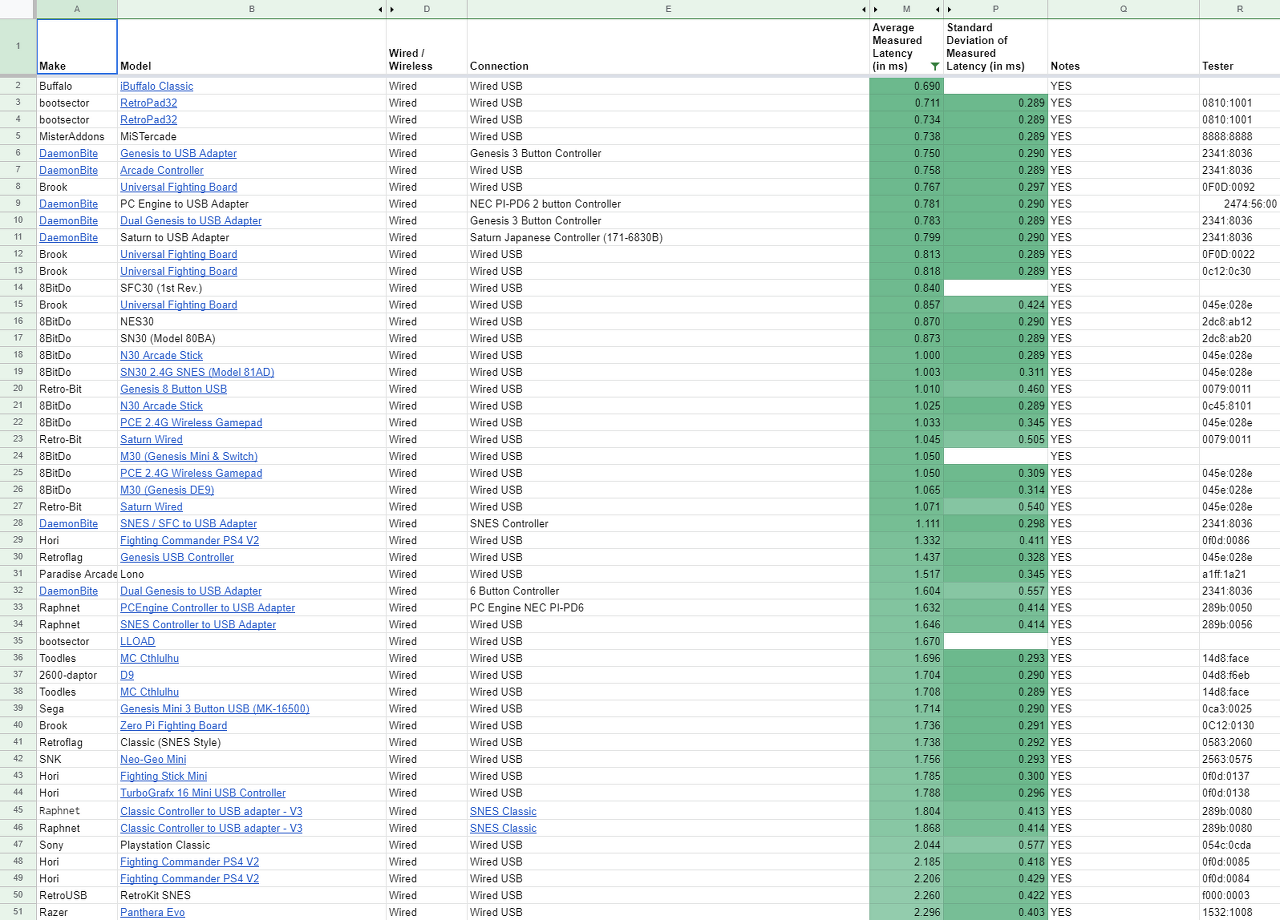
Task: Select column E by its letter header
Action: coord(667,9)
